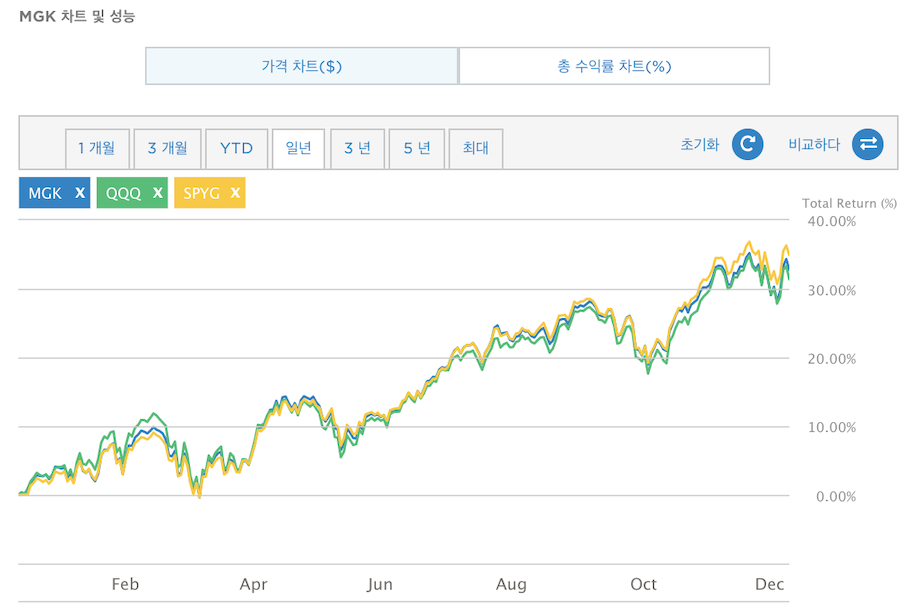Image resolution: width=907 pixels, height=604 pixels.
Task: Click the Feb label on x-axis
Action: click(125, 584)
